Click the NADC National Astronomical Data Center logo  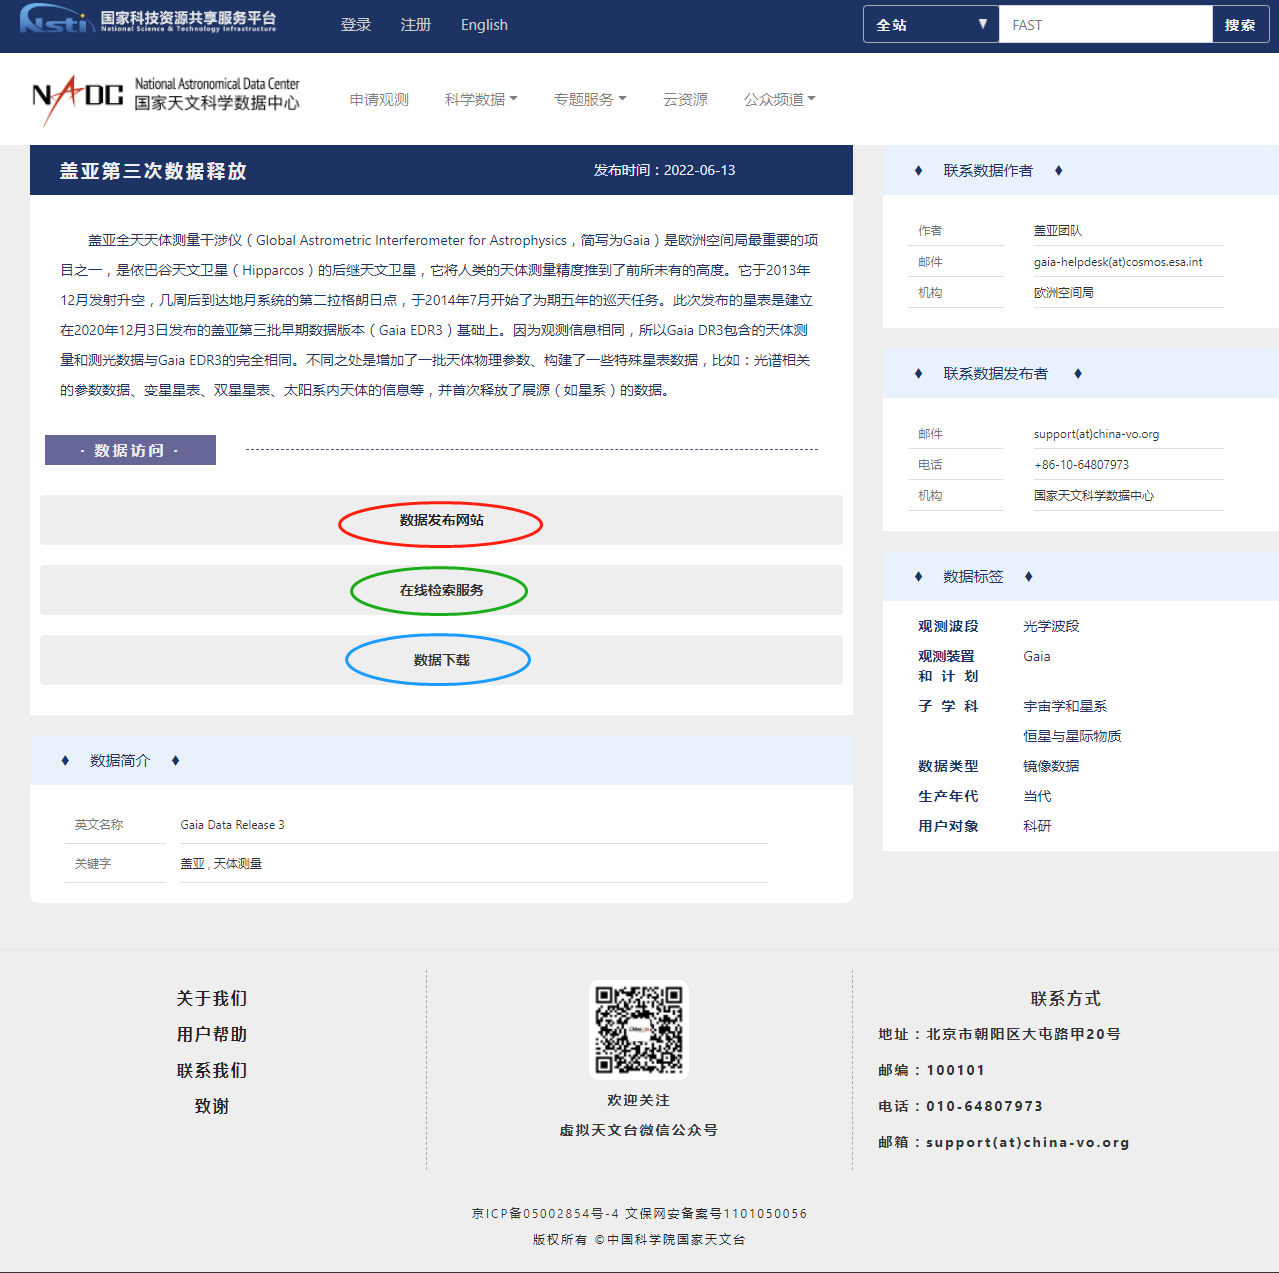(166, 99)
